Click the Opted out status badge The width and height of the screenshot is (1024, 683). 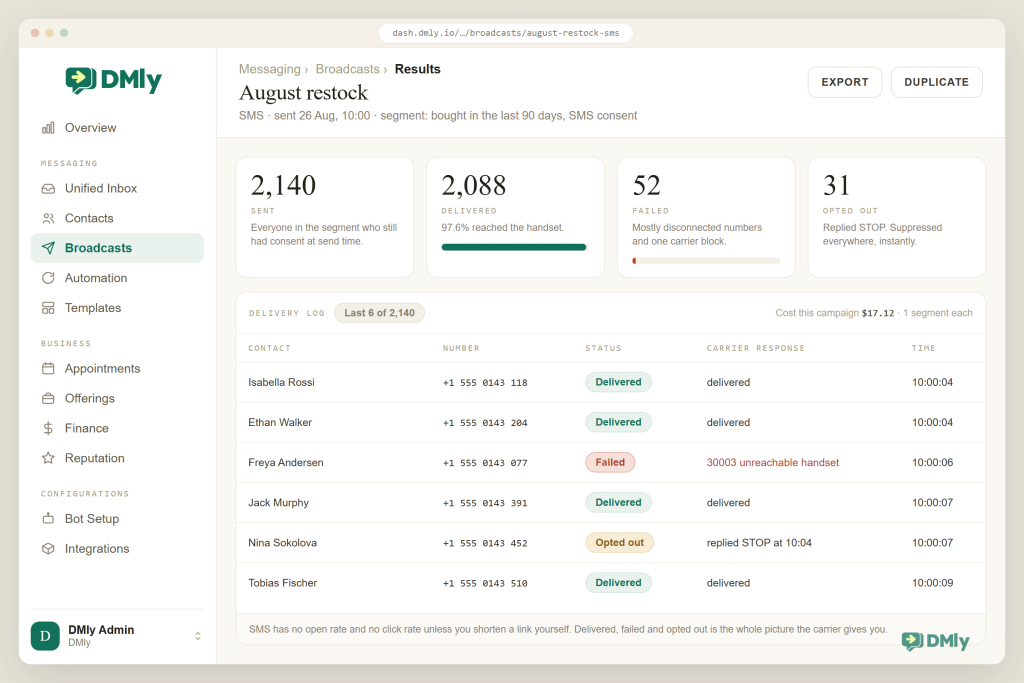(x=619, y=543)
